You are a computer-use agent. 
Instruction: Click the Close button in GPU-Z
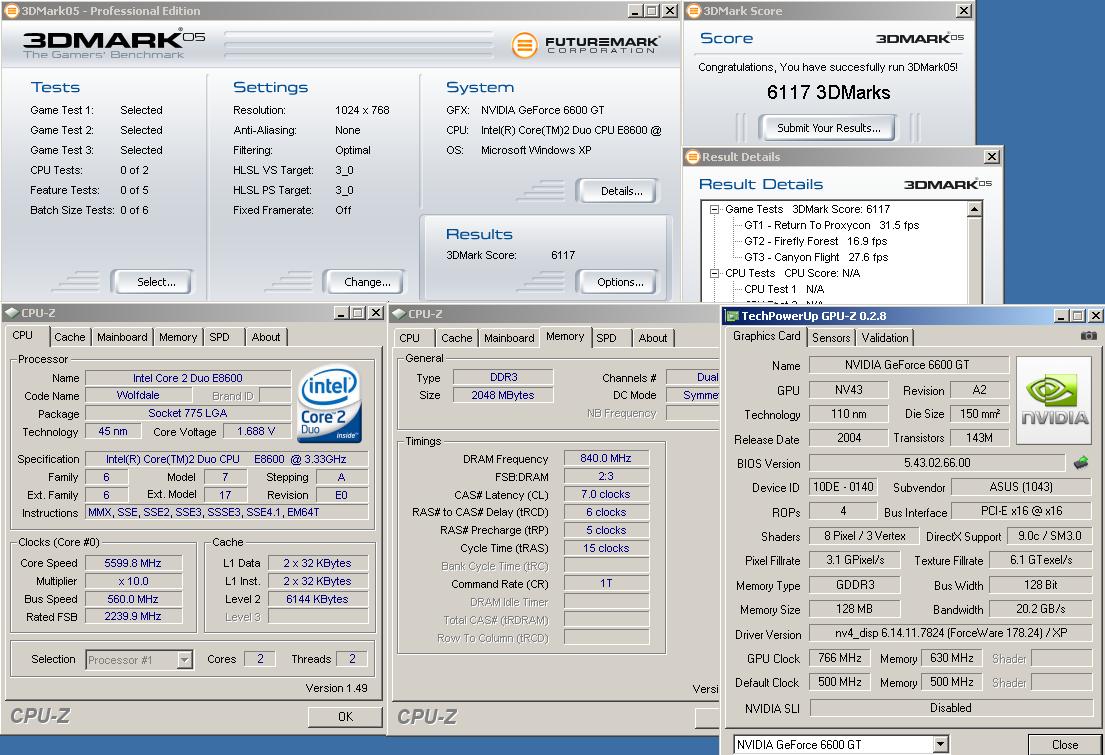(1064, 744)
